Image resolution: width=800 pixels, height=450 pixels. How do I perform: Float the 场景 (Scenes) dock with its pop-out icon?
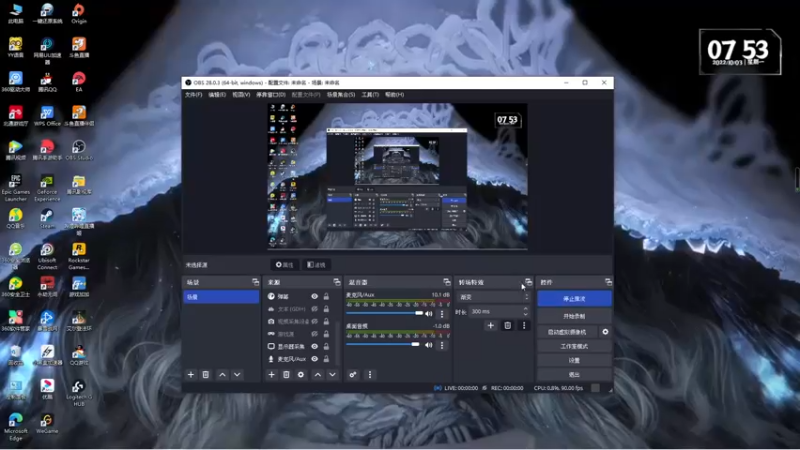[255, 282]
